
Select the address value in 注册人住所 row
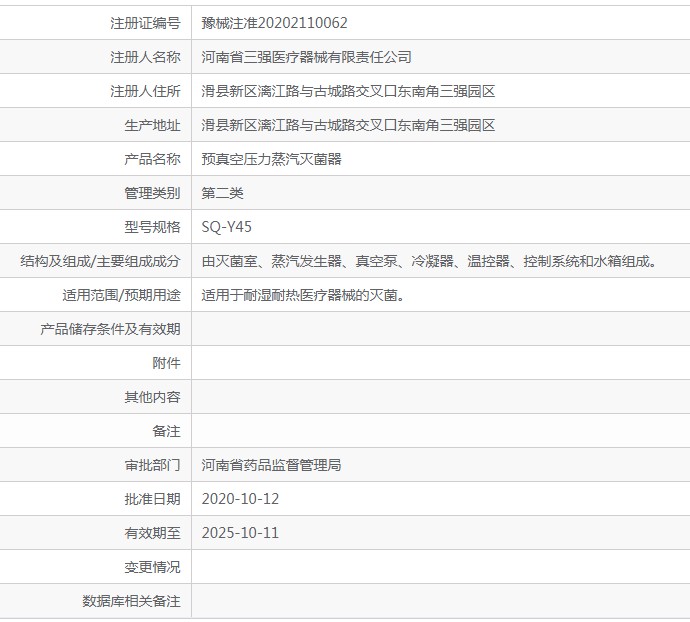(x=348, y=91)
